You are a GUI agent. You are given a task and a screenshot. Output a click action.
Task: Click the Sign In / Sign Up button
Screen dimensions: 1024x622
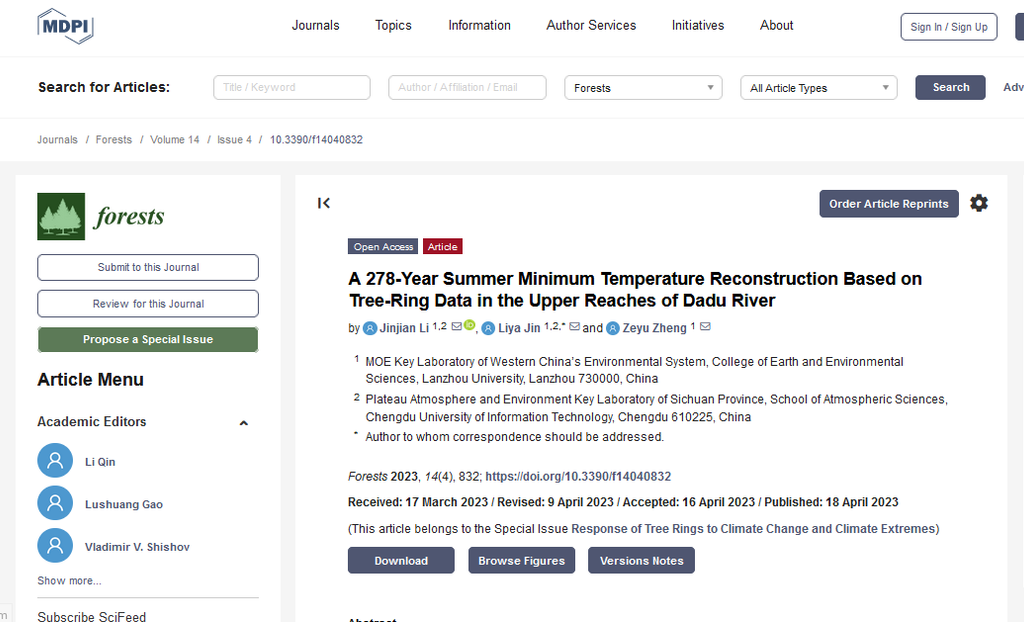click(x=949, y=27)
